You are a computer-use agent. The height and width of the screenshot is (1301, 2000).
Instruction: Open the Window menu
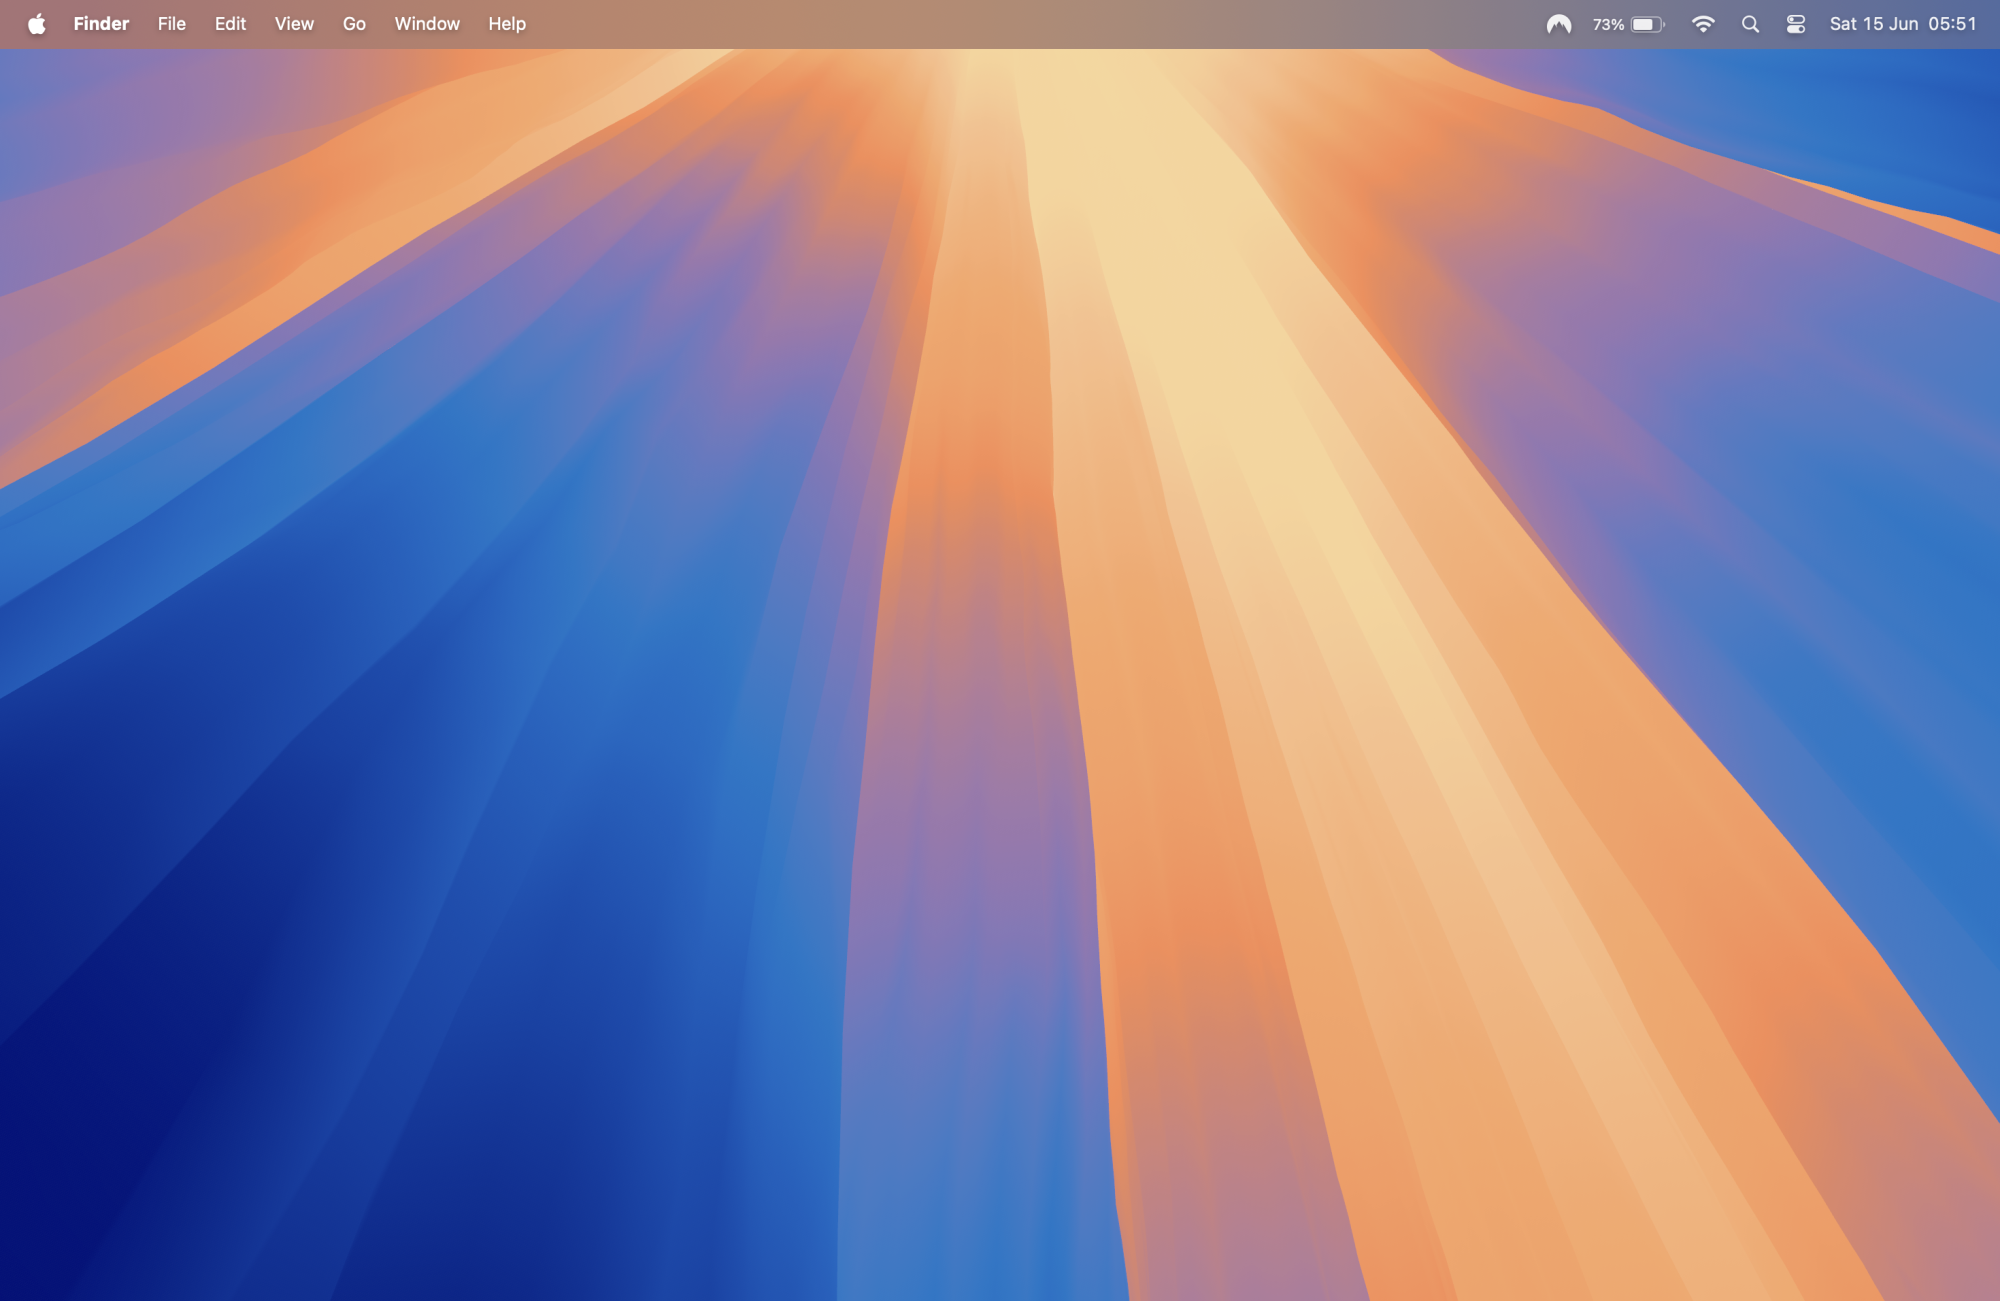tap(427, 24)
